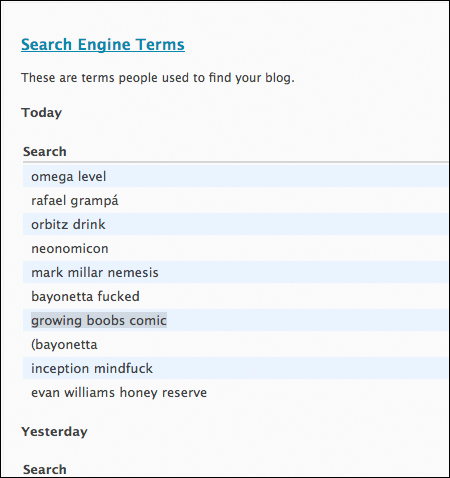This screenshot has height=478, width=450.
Task: Select the '(bayonetta' search term row
Action: click(x=236, y=344)
